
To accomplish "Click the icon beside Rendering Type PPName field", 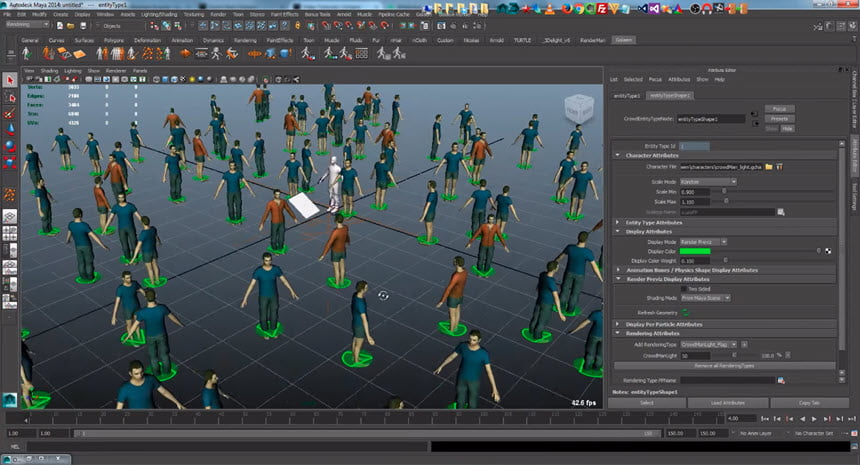I will click(781, 380).
